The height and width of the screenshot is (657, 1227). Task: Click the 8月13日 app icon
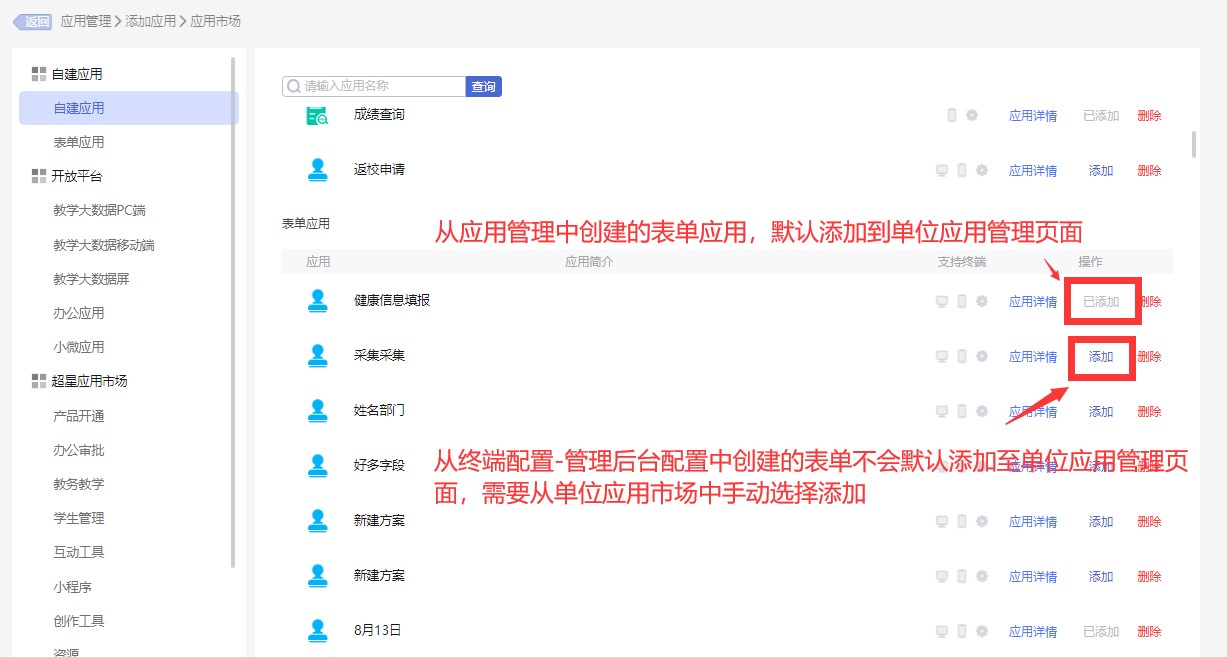click(318, 631)
